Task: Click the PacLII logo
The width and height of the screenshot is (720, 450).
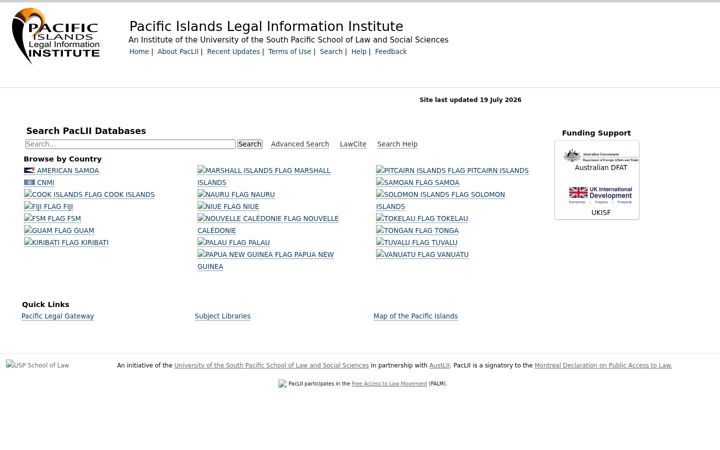Action: pos(56,36)
